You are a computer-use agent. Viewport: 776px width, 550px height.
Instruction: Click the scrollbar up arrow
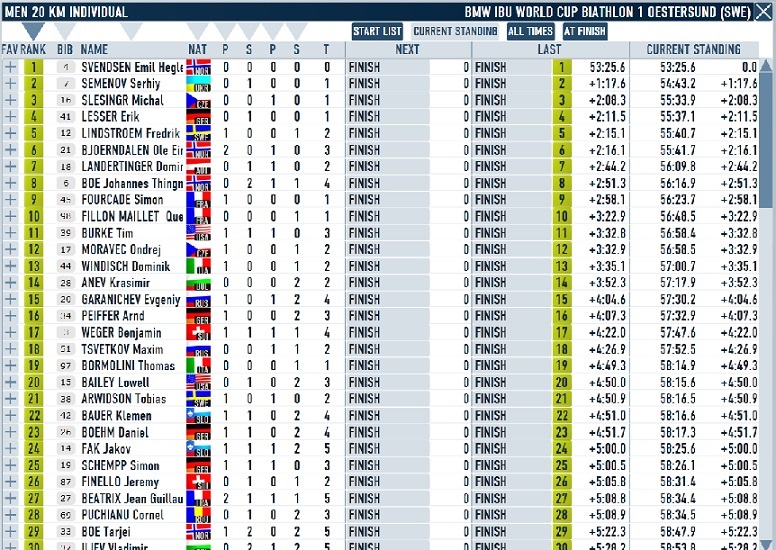[x=766, y=65]
